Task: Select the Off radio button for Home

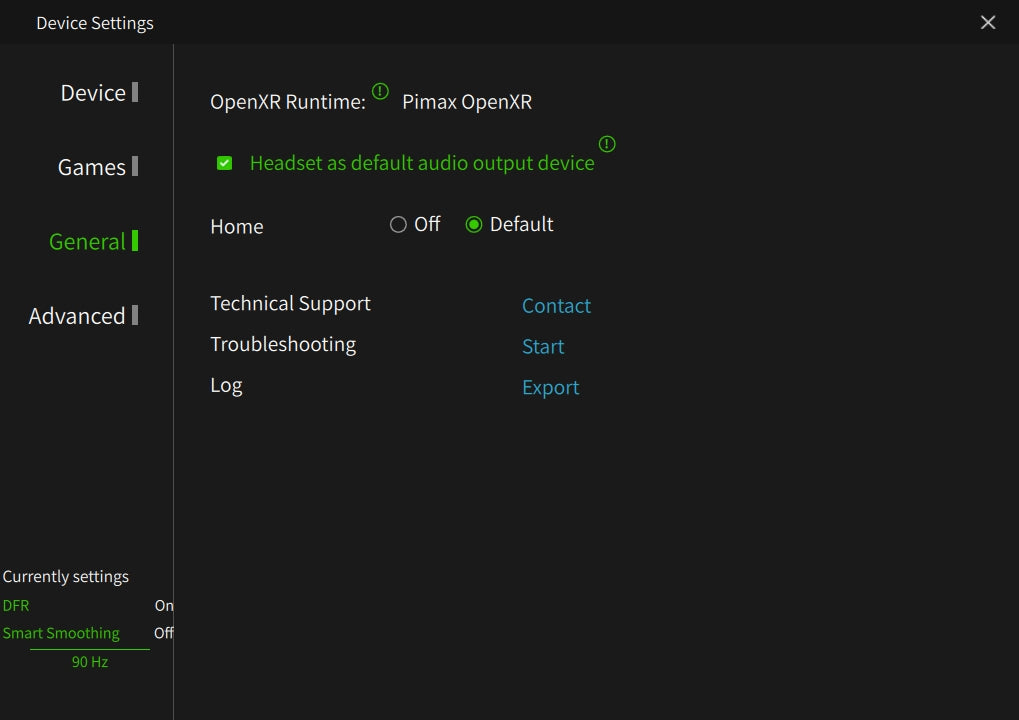Action: click(398, 225)
